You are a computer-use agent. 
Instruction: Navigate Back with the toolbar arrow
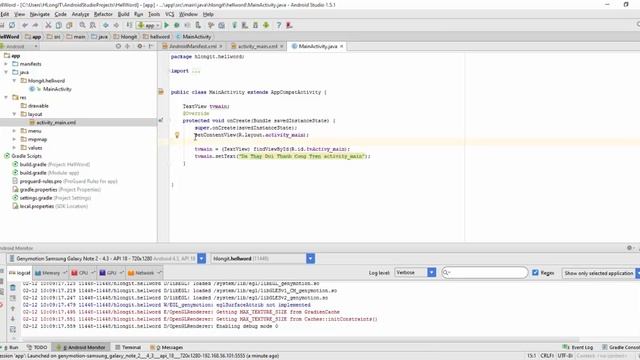click(106, 25)
